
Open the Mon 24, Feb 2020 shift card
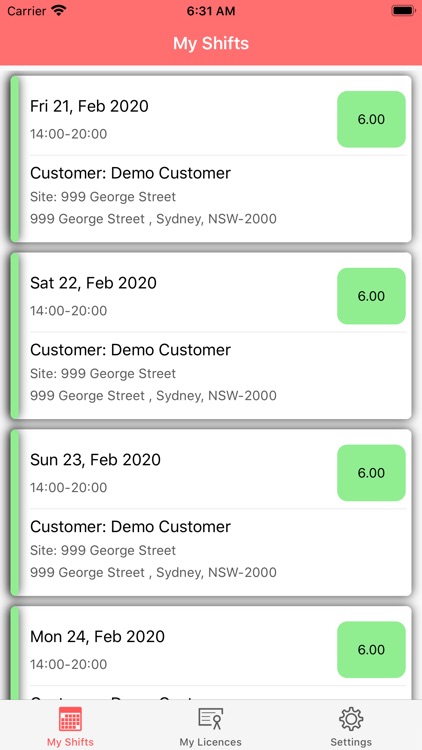(211, 653)
